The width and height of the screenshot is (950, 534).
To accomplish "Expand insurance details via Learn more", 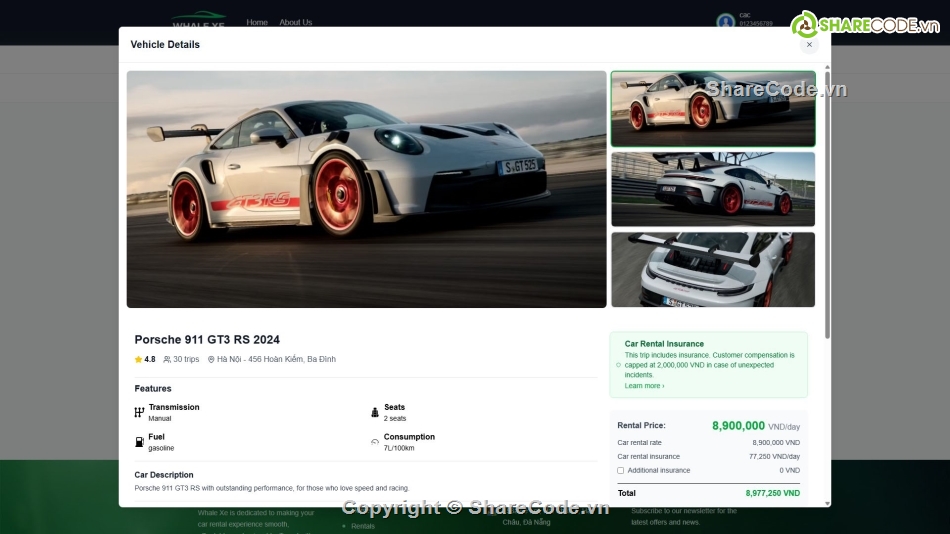I will pyautogui.click(x=644, y=386).
